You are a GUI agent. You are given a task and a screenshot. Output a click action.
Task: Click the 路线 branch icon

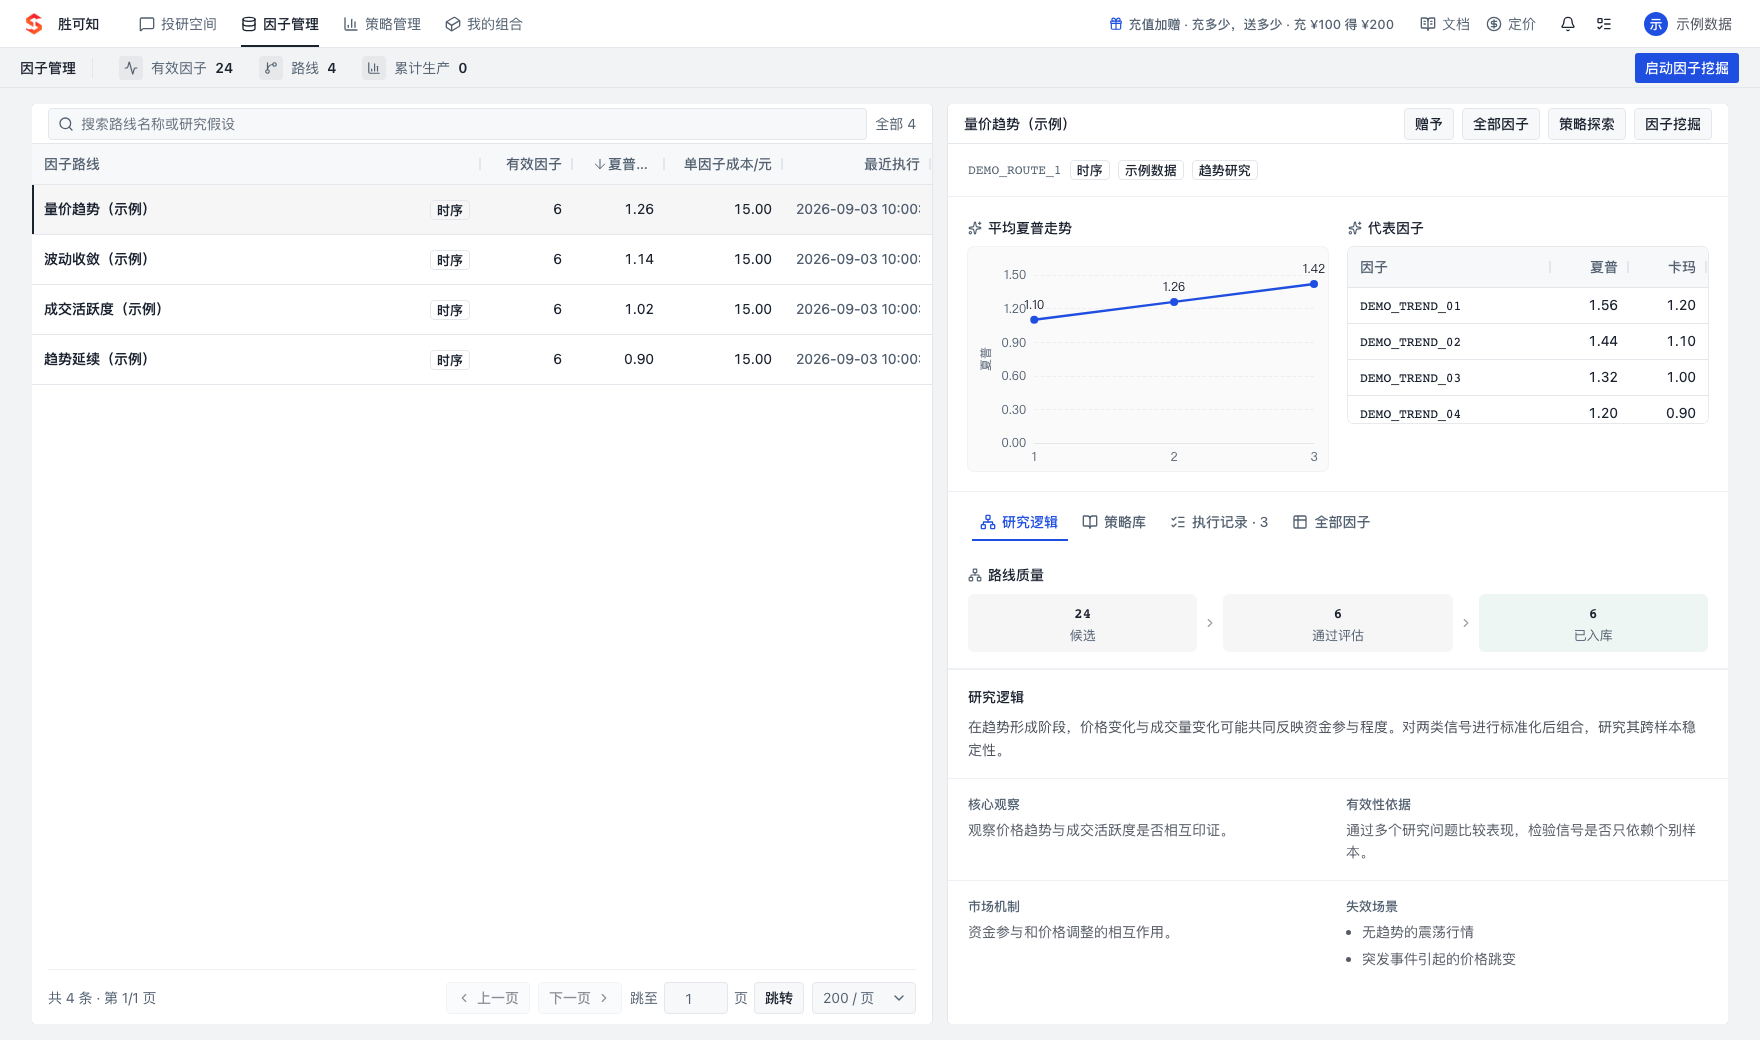pos(271,68)
